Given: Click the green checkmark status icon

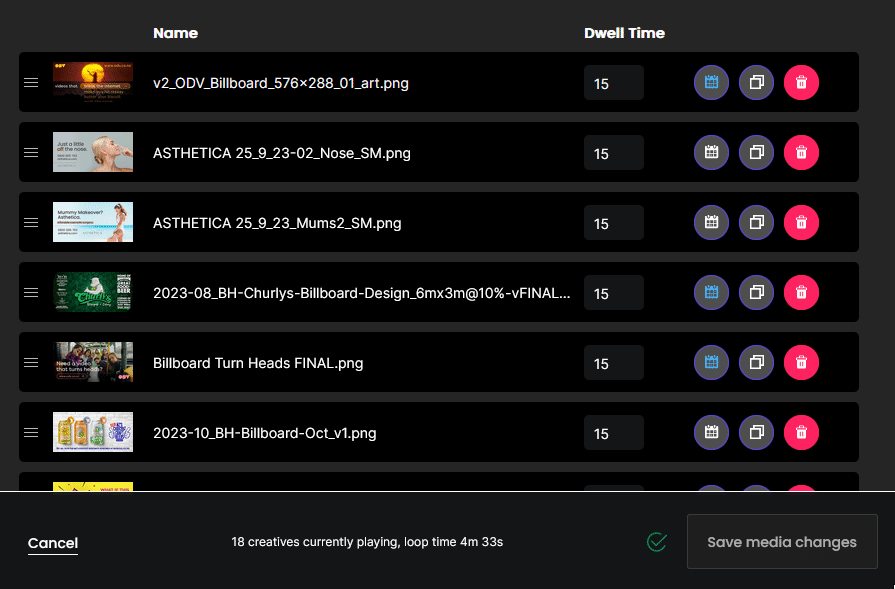Looking at the screenshot, I should (657, 542).
